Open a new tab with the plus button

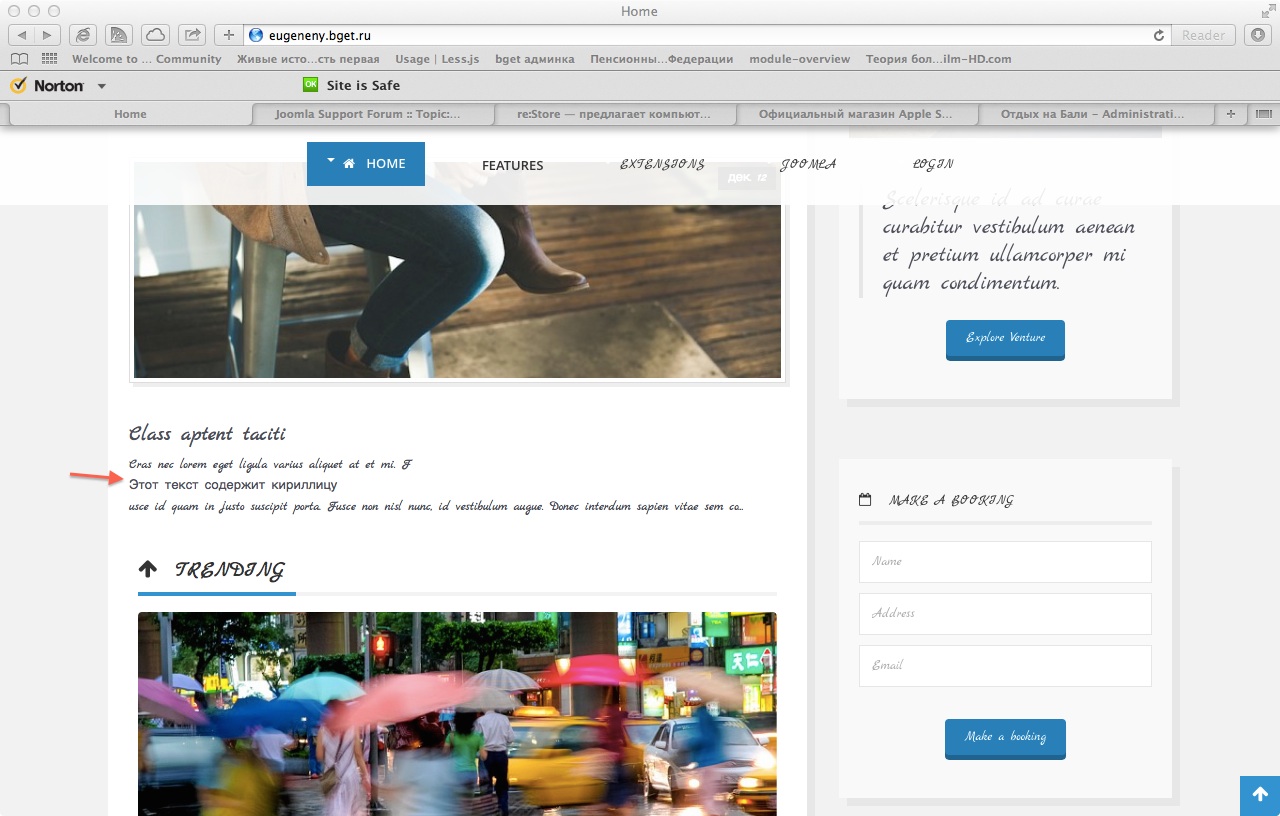coord(1230,114)
